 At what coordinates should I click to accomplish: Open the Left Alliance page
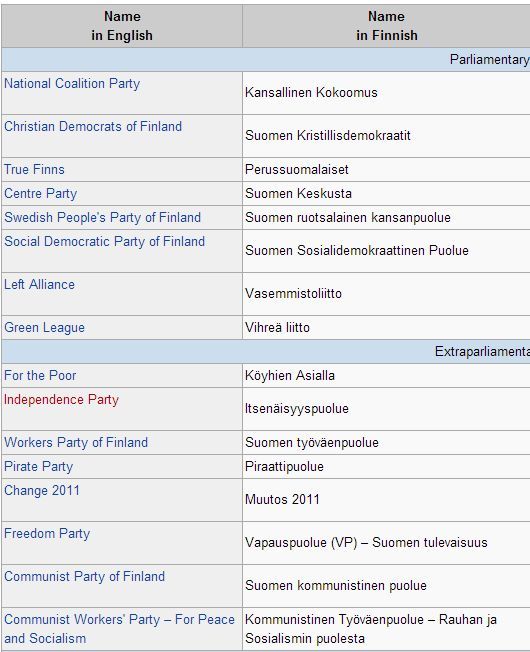click(39, 284)
